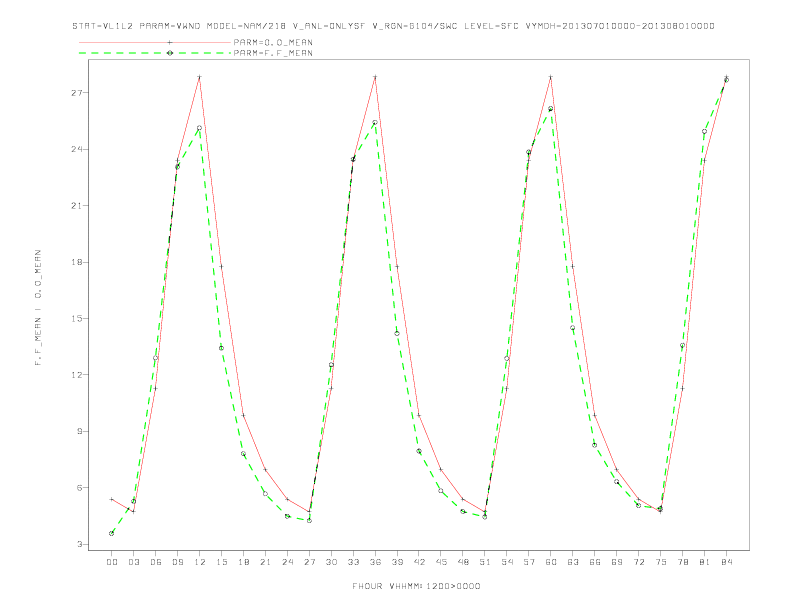
Task: Click the green circle data point at hour 81
Action: [705, 131]
